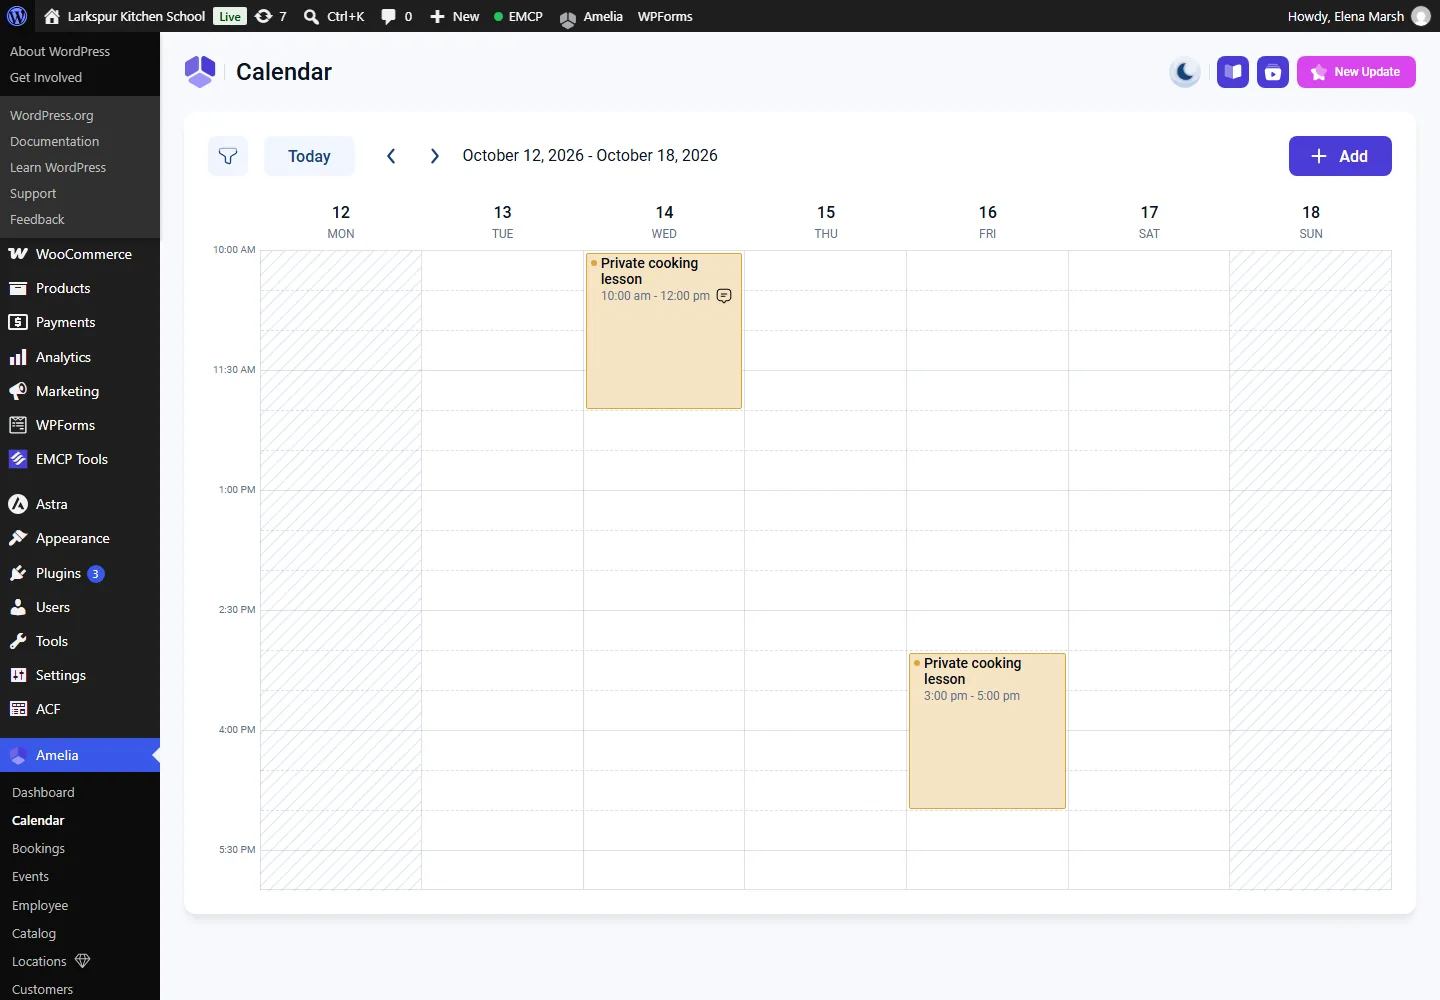Open the Astra theme menu
The width and height of the screenshot is (1440, 1000).
[80, 504]
